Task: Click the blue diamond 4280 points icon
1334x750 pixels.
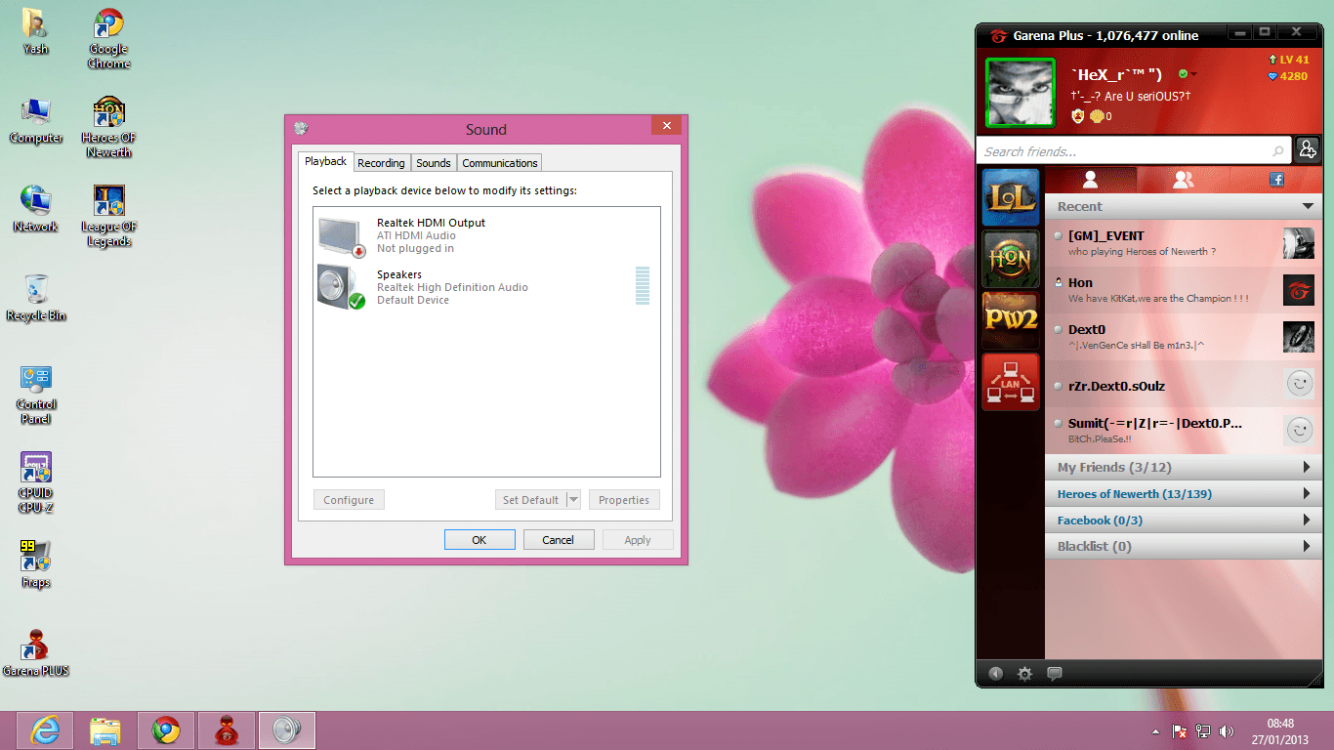Action: 1273,76
